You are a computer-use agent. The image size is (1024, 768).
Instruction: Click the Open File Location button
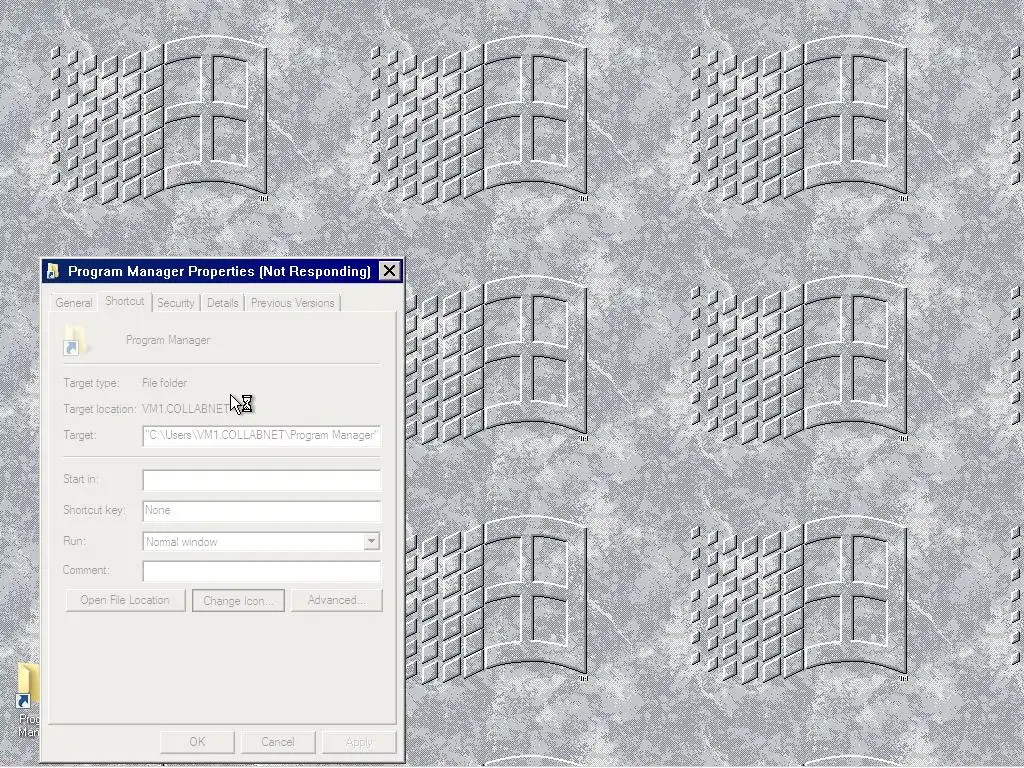[125, 600]
